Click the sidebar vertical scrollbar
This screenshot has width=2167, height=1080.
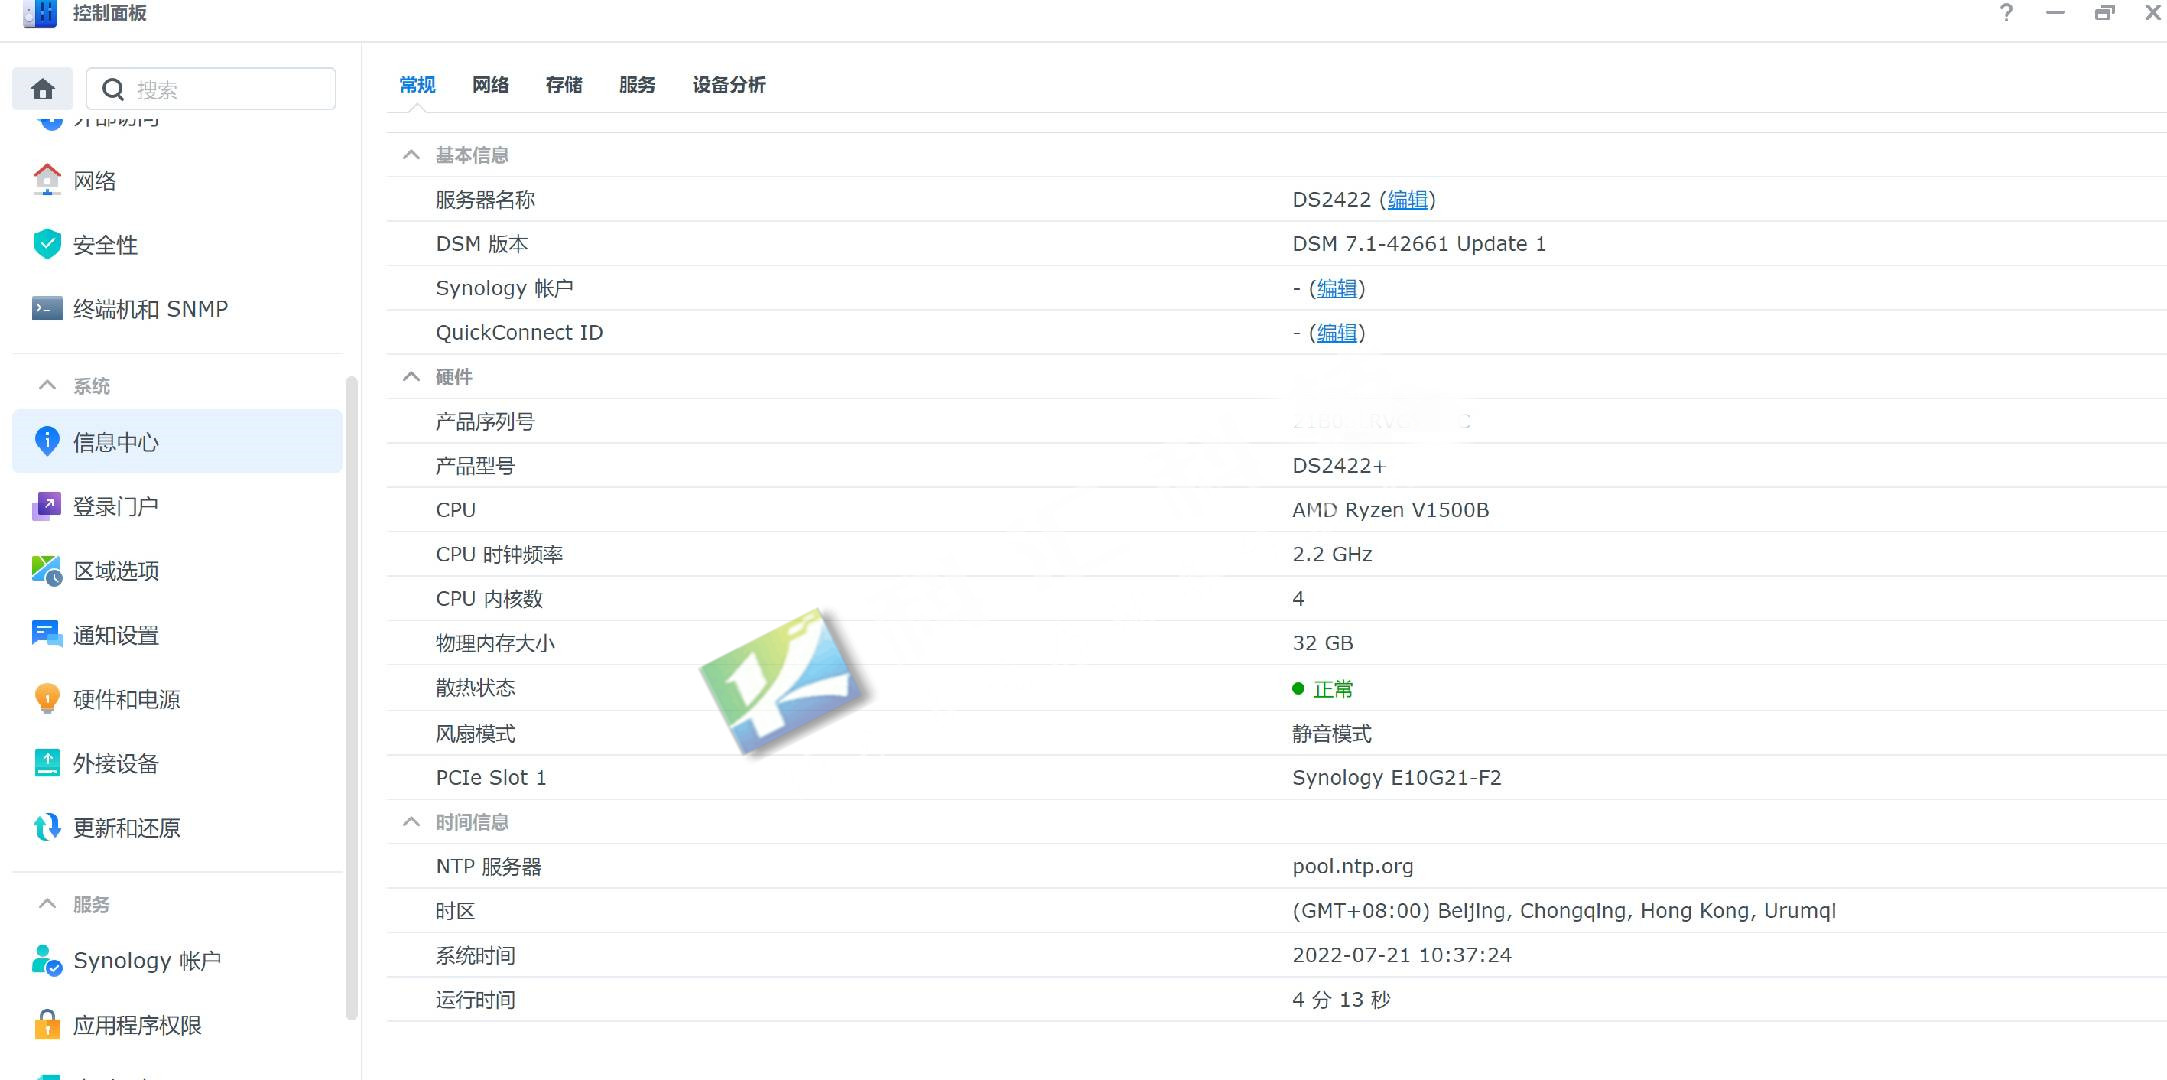tap(351, 697)
